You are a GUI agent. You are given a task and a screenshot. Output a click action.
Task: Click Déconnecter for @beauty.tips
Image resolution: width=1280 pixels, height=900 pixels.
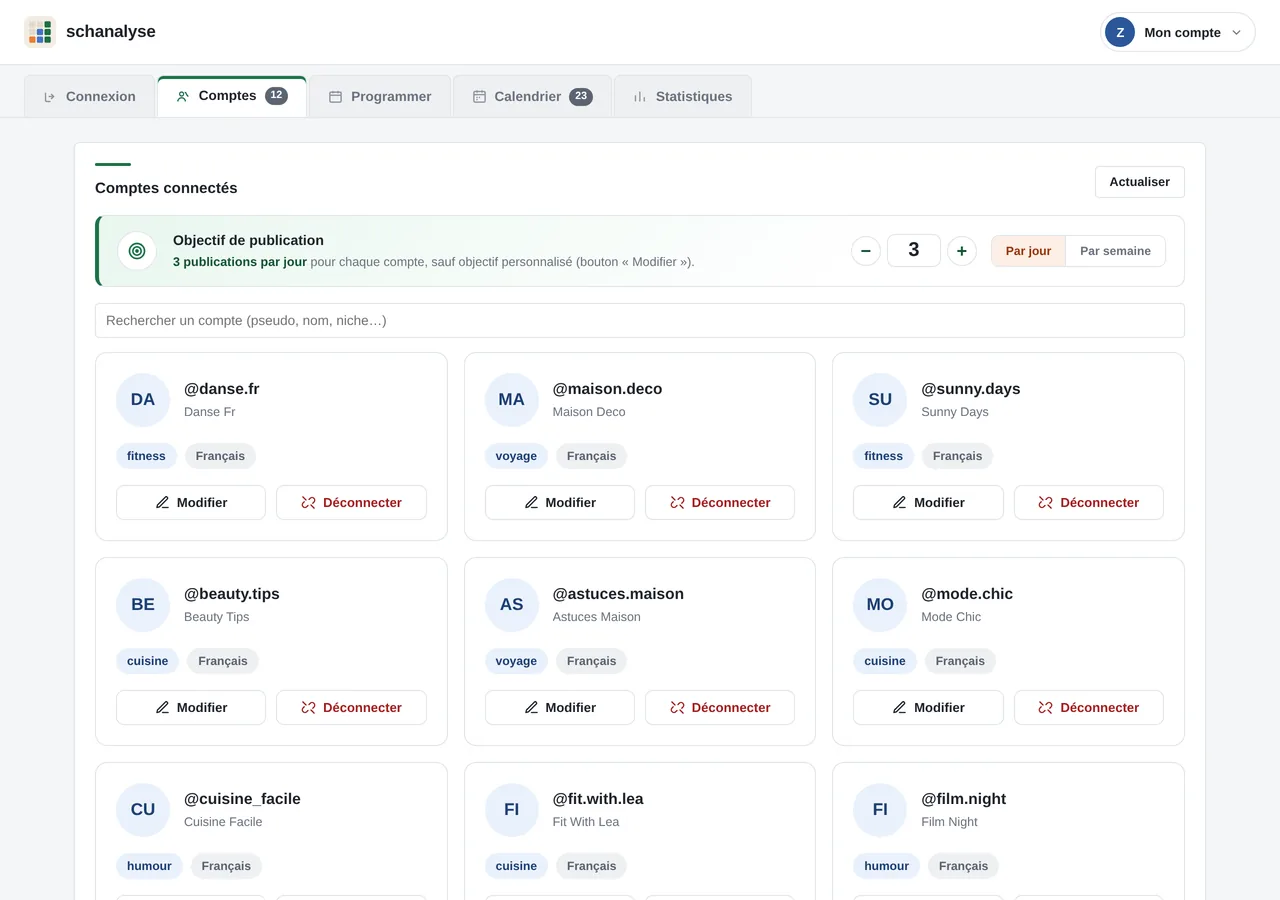[351, 708]
